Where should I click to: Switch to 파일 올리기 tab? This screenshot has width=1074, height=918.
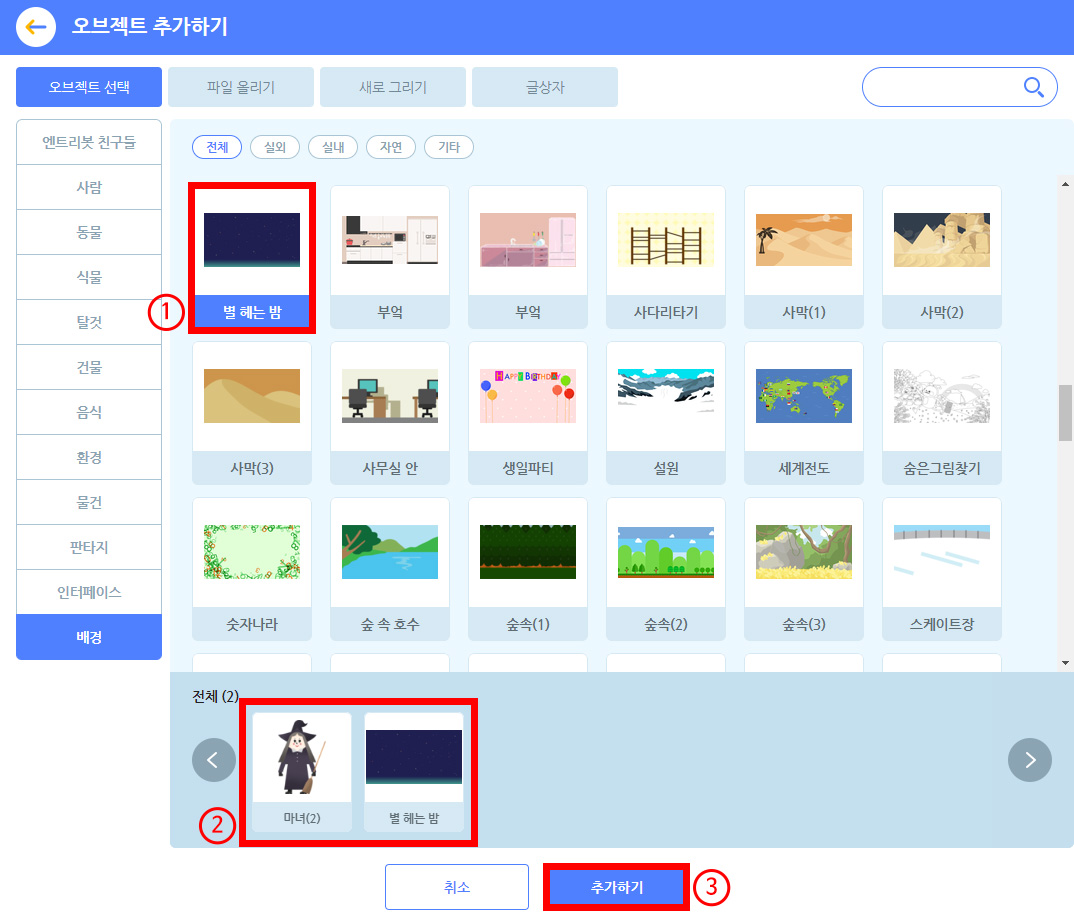click(241, 87)
